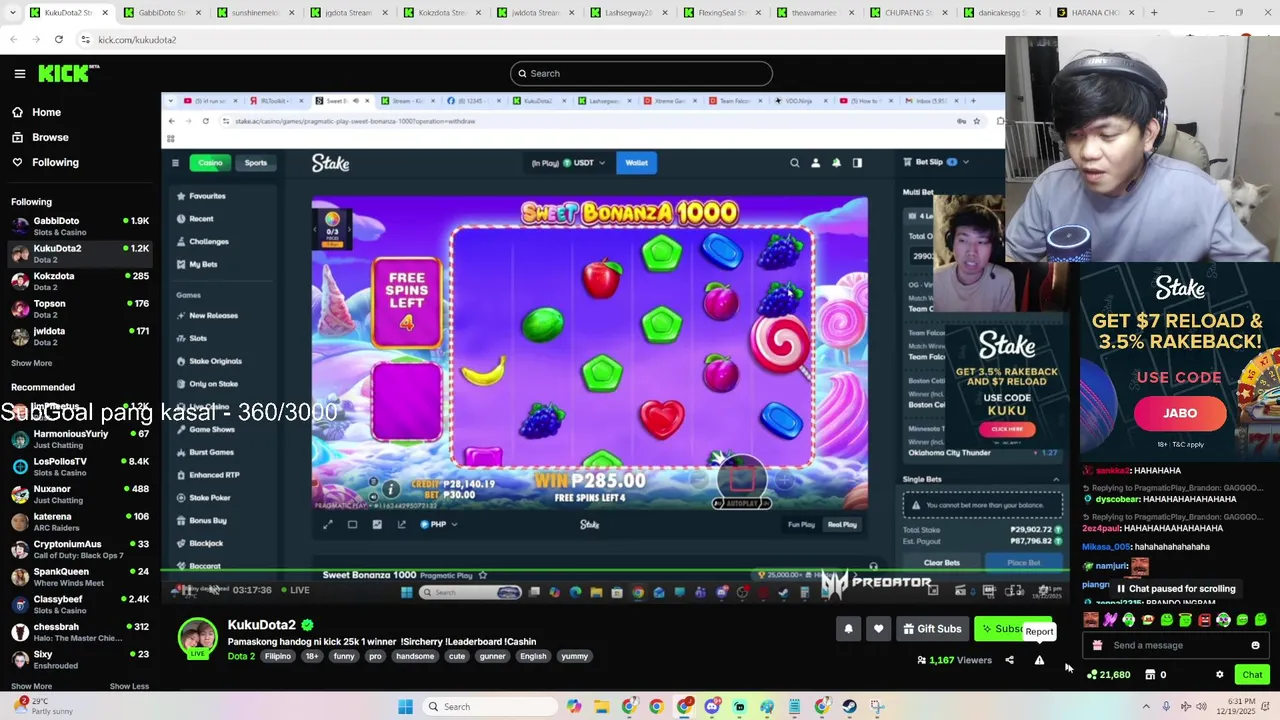Enable stream notifications bell button
This screenshot has height=720, width=1280.
[848, 629]
